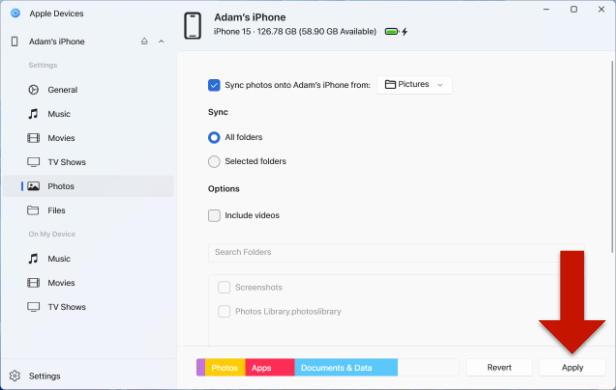This screenshot has height=390, width=616.
Task: Open Music under Settings
Action: (x=88, y=114)
